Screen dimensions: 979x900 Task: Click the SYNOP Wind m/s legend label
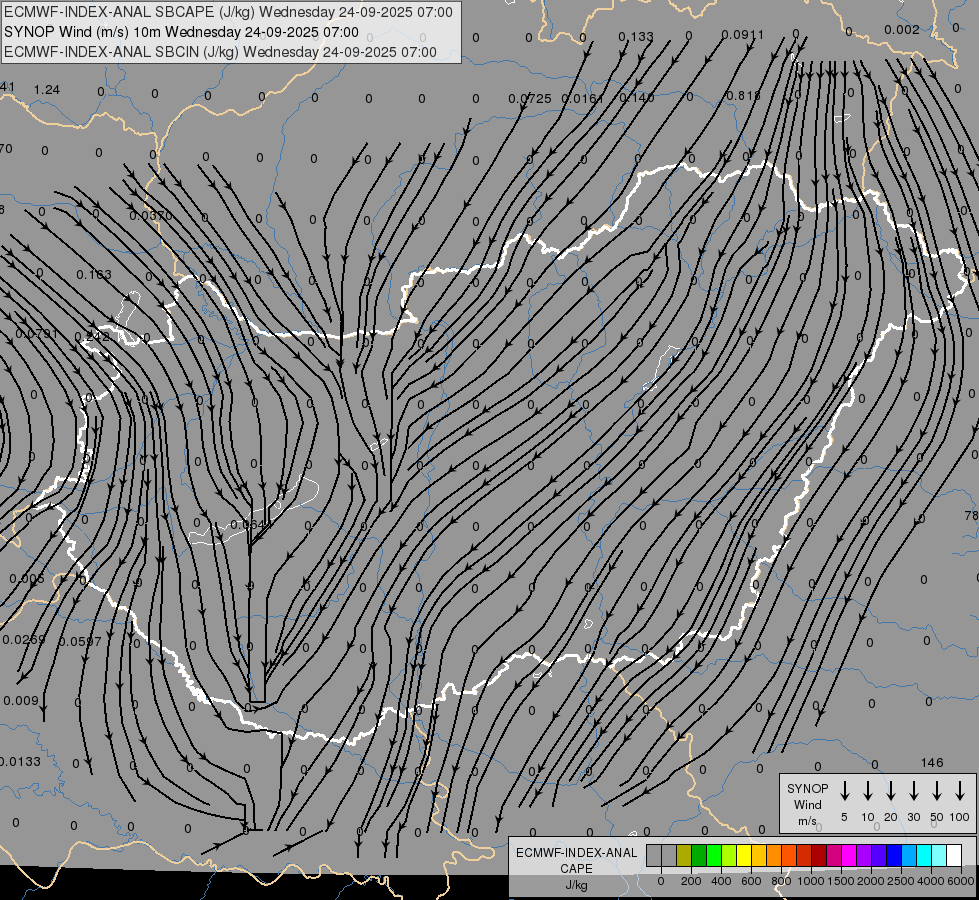click(x=807, y=804)
